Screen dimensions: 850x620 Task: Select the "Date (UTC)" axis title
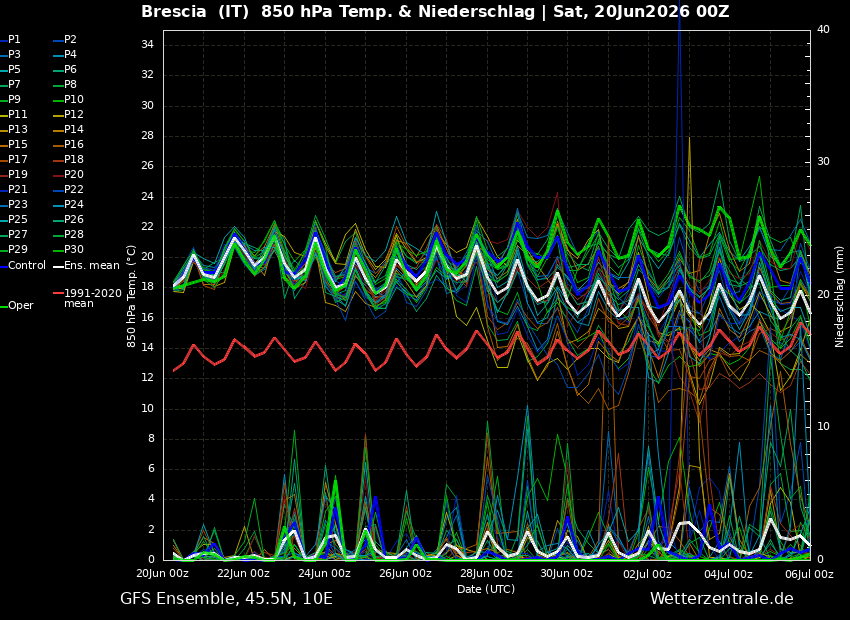point(486,589)
